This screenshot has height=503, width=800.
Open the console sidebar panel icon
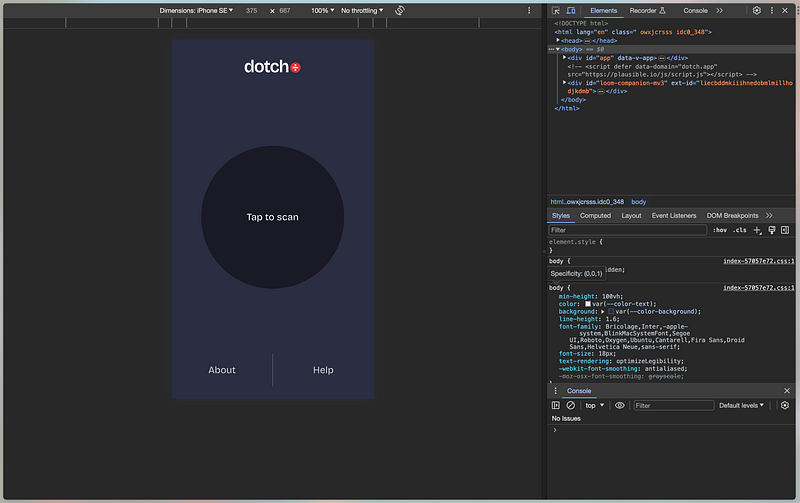pyautogui.click(x=556, y=405)
